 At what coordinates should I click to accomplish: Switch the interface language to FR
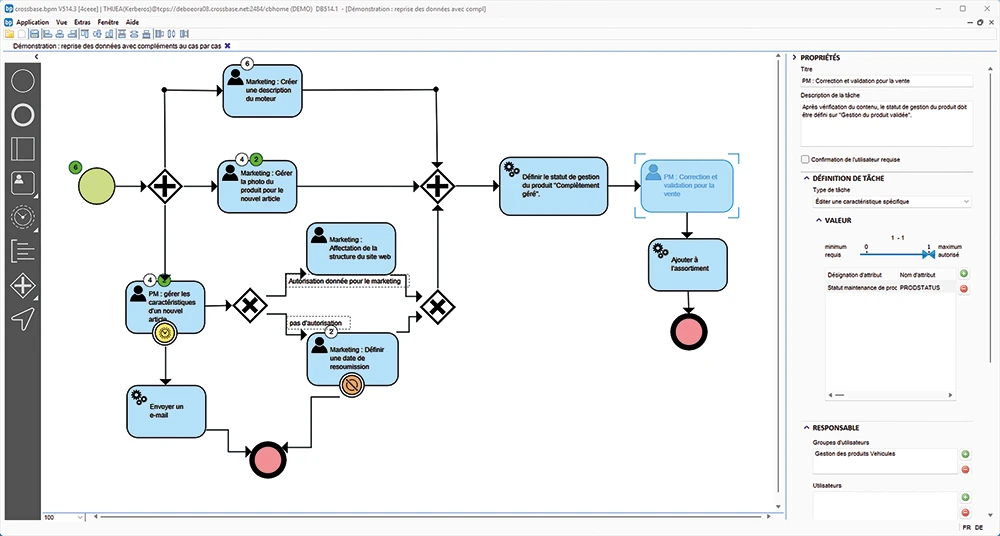[967, 528]
